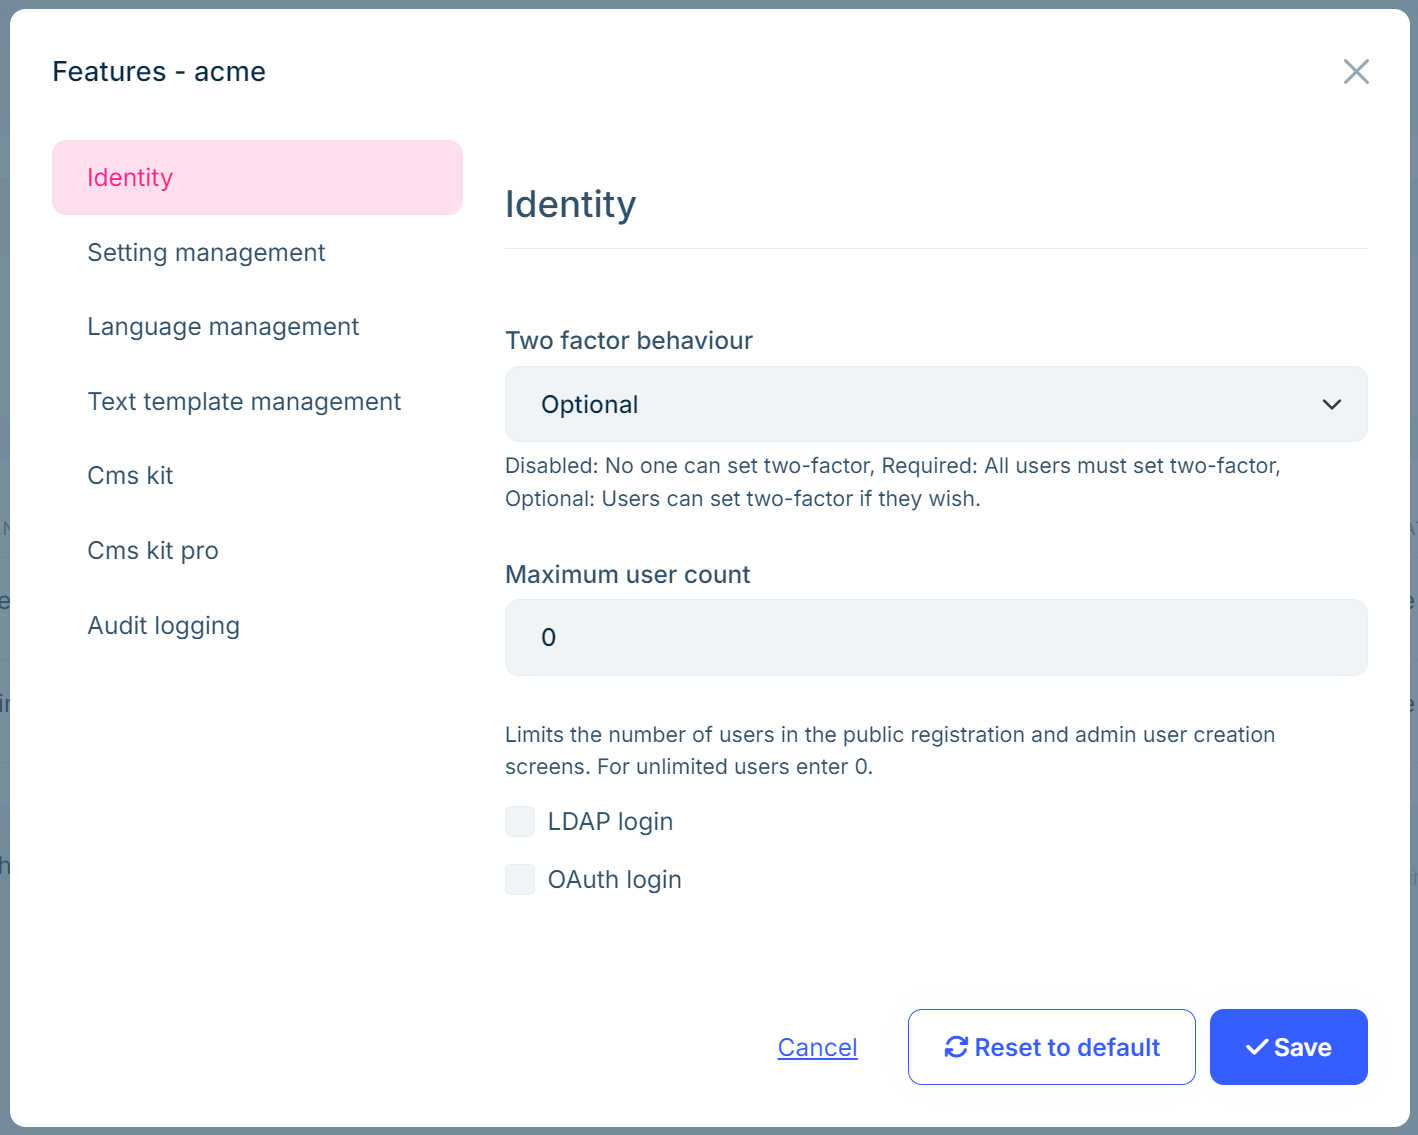Image resolution: width=1418 pixels, height=1135 pixels.
Task: Click the chevron on the Optional selector
Action: [1331, 404]
